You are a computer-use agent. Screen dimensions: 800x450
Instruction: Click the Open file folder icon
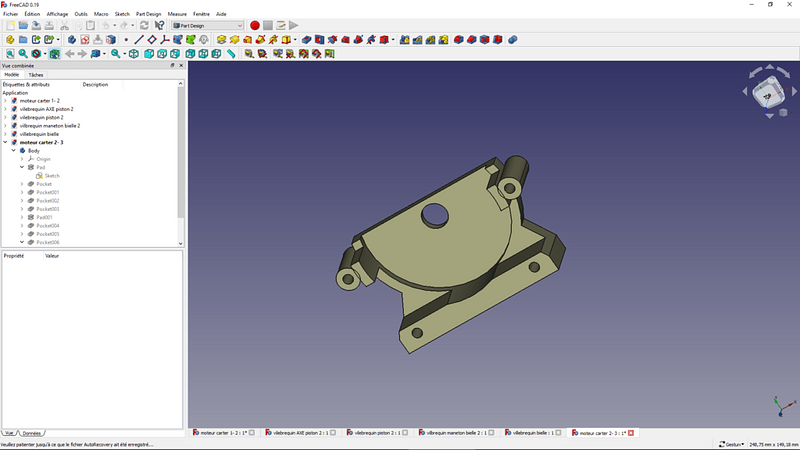[23, 26]
